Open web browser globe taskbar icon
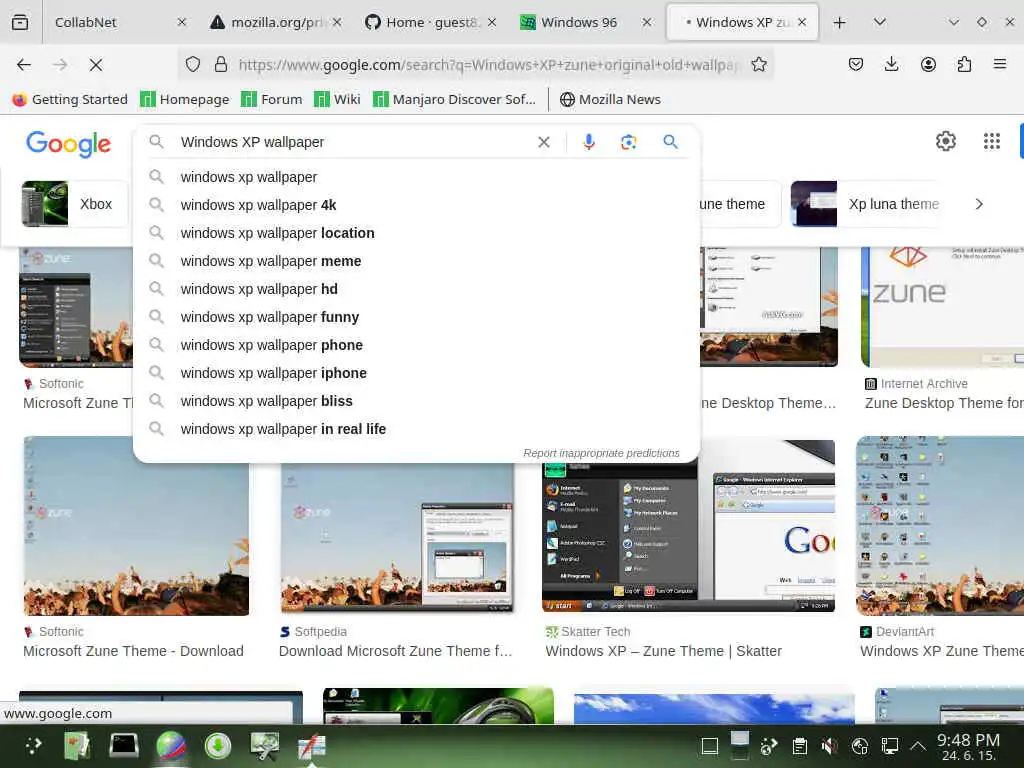The height and width of the screenshot is (768, 1024). pyautogui.click(x=170, y=746)
